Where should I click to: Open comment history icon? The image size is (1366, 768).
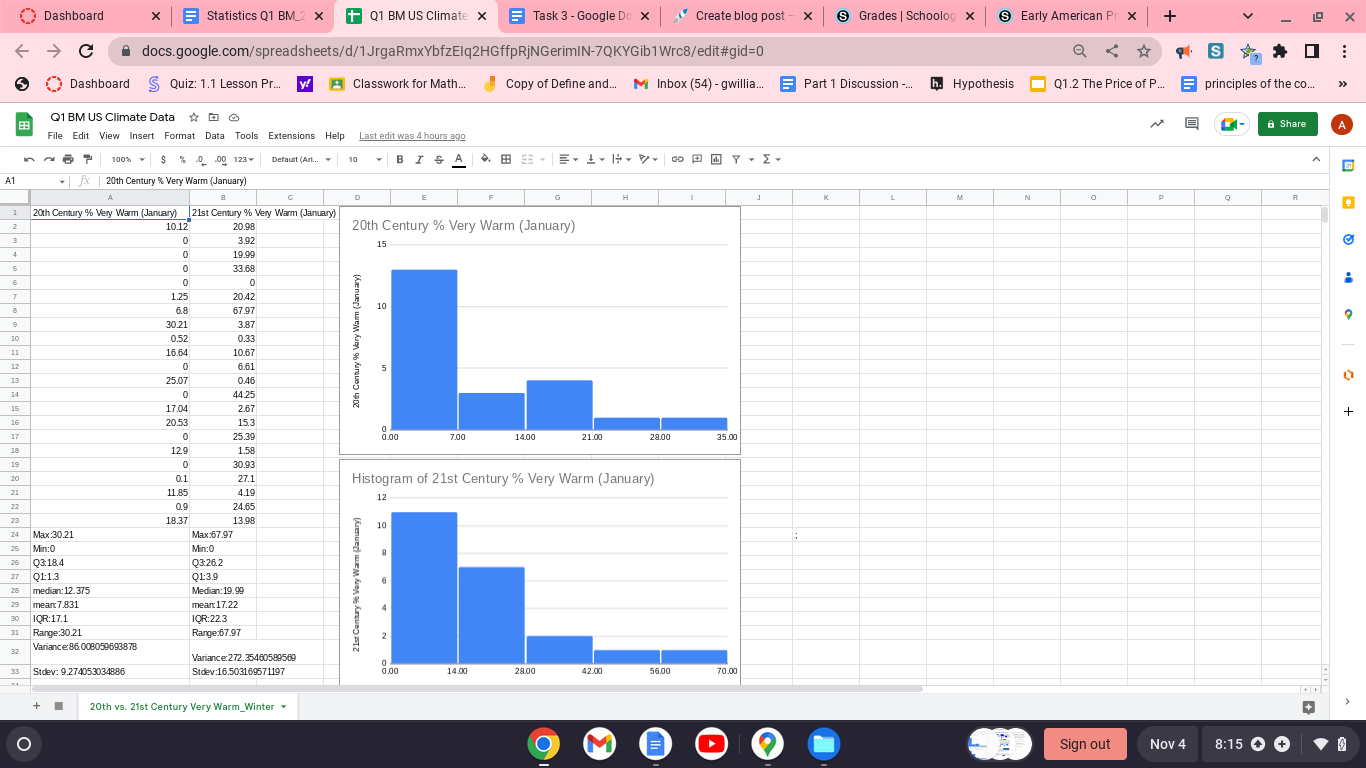[x=1191, y=124]
